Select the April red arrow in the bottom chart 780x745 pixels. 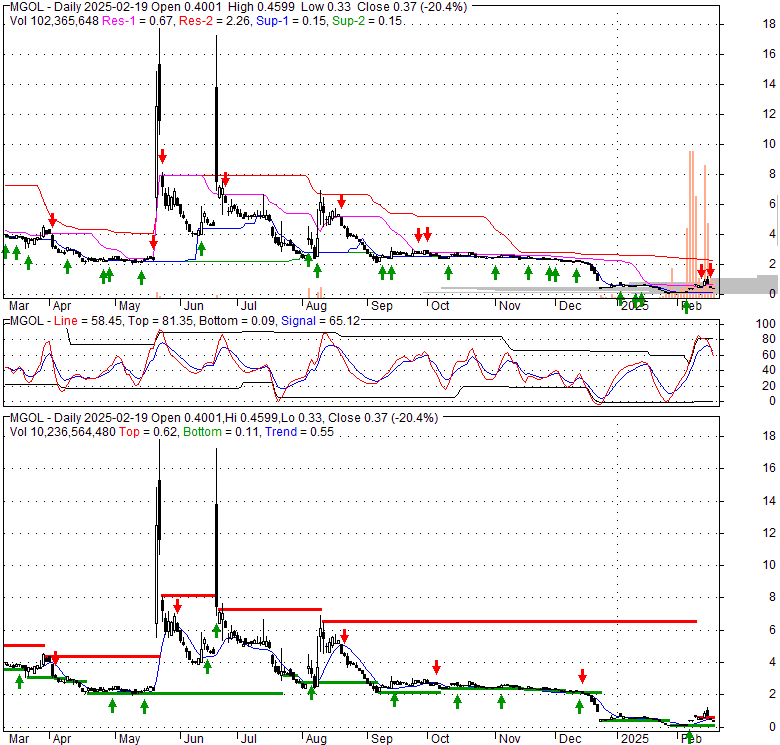pyautogui.click(x=55, y=657)
